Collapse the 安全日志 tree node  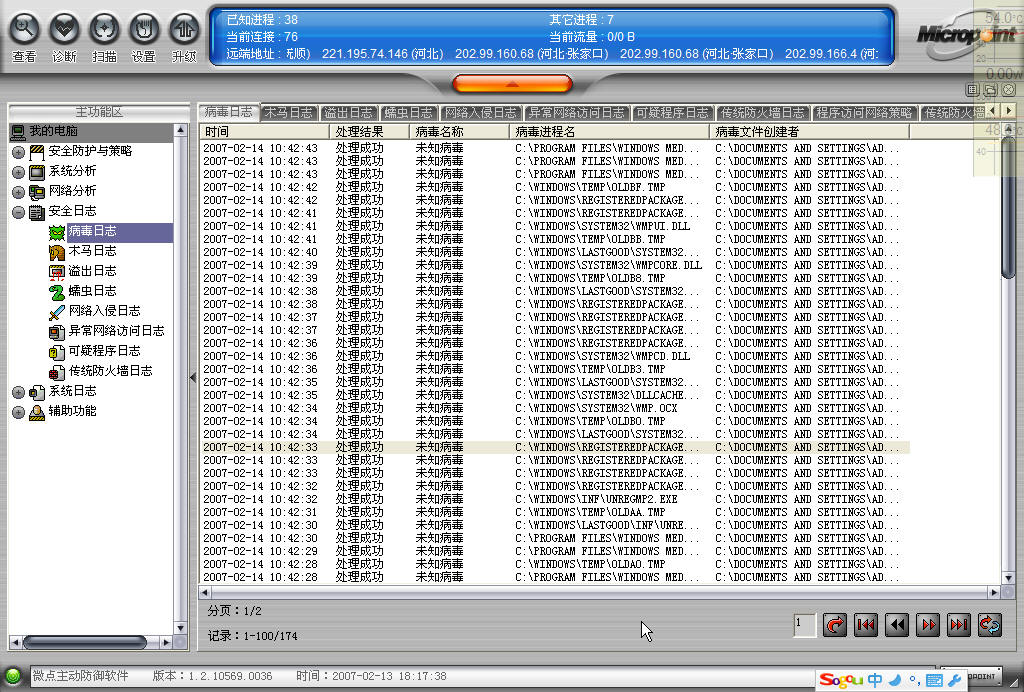click(18, 212)
